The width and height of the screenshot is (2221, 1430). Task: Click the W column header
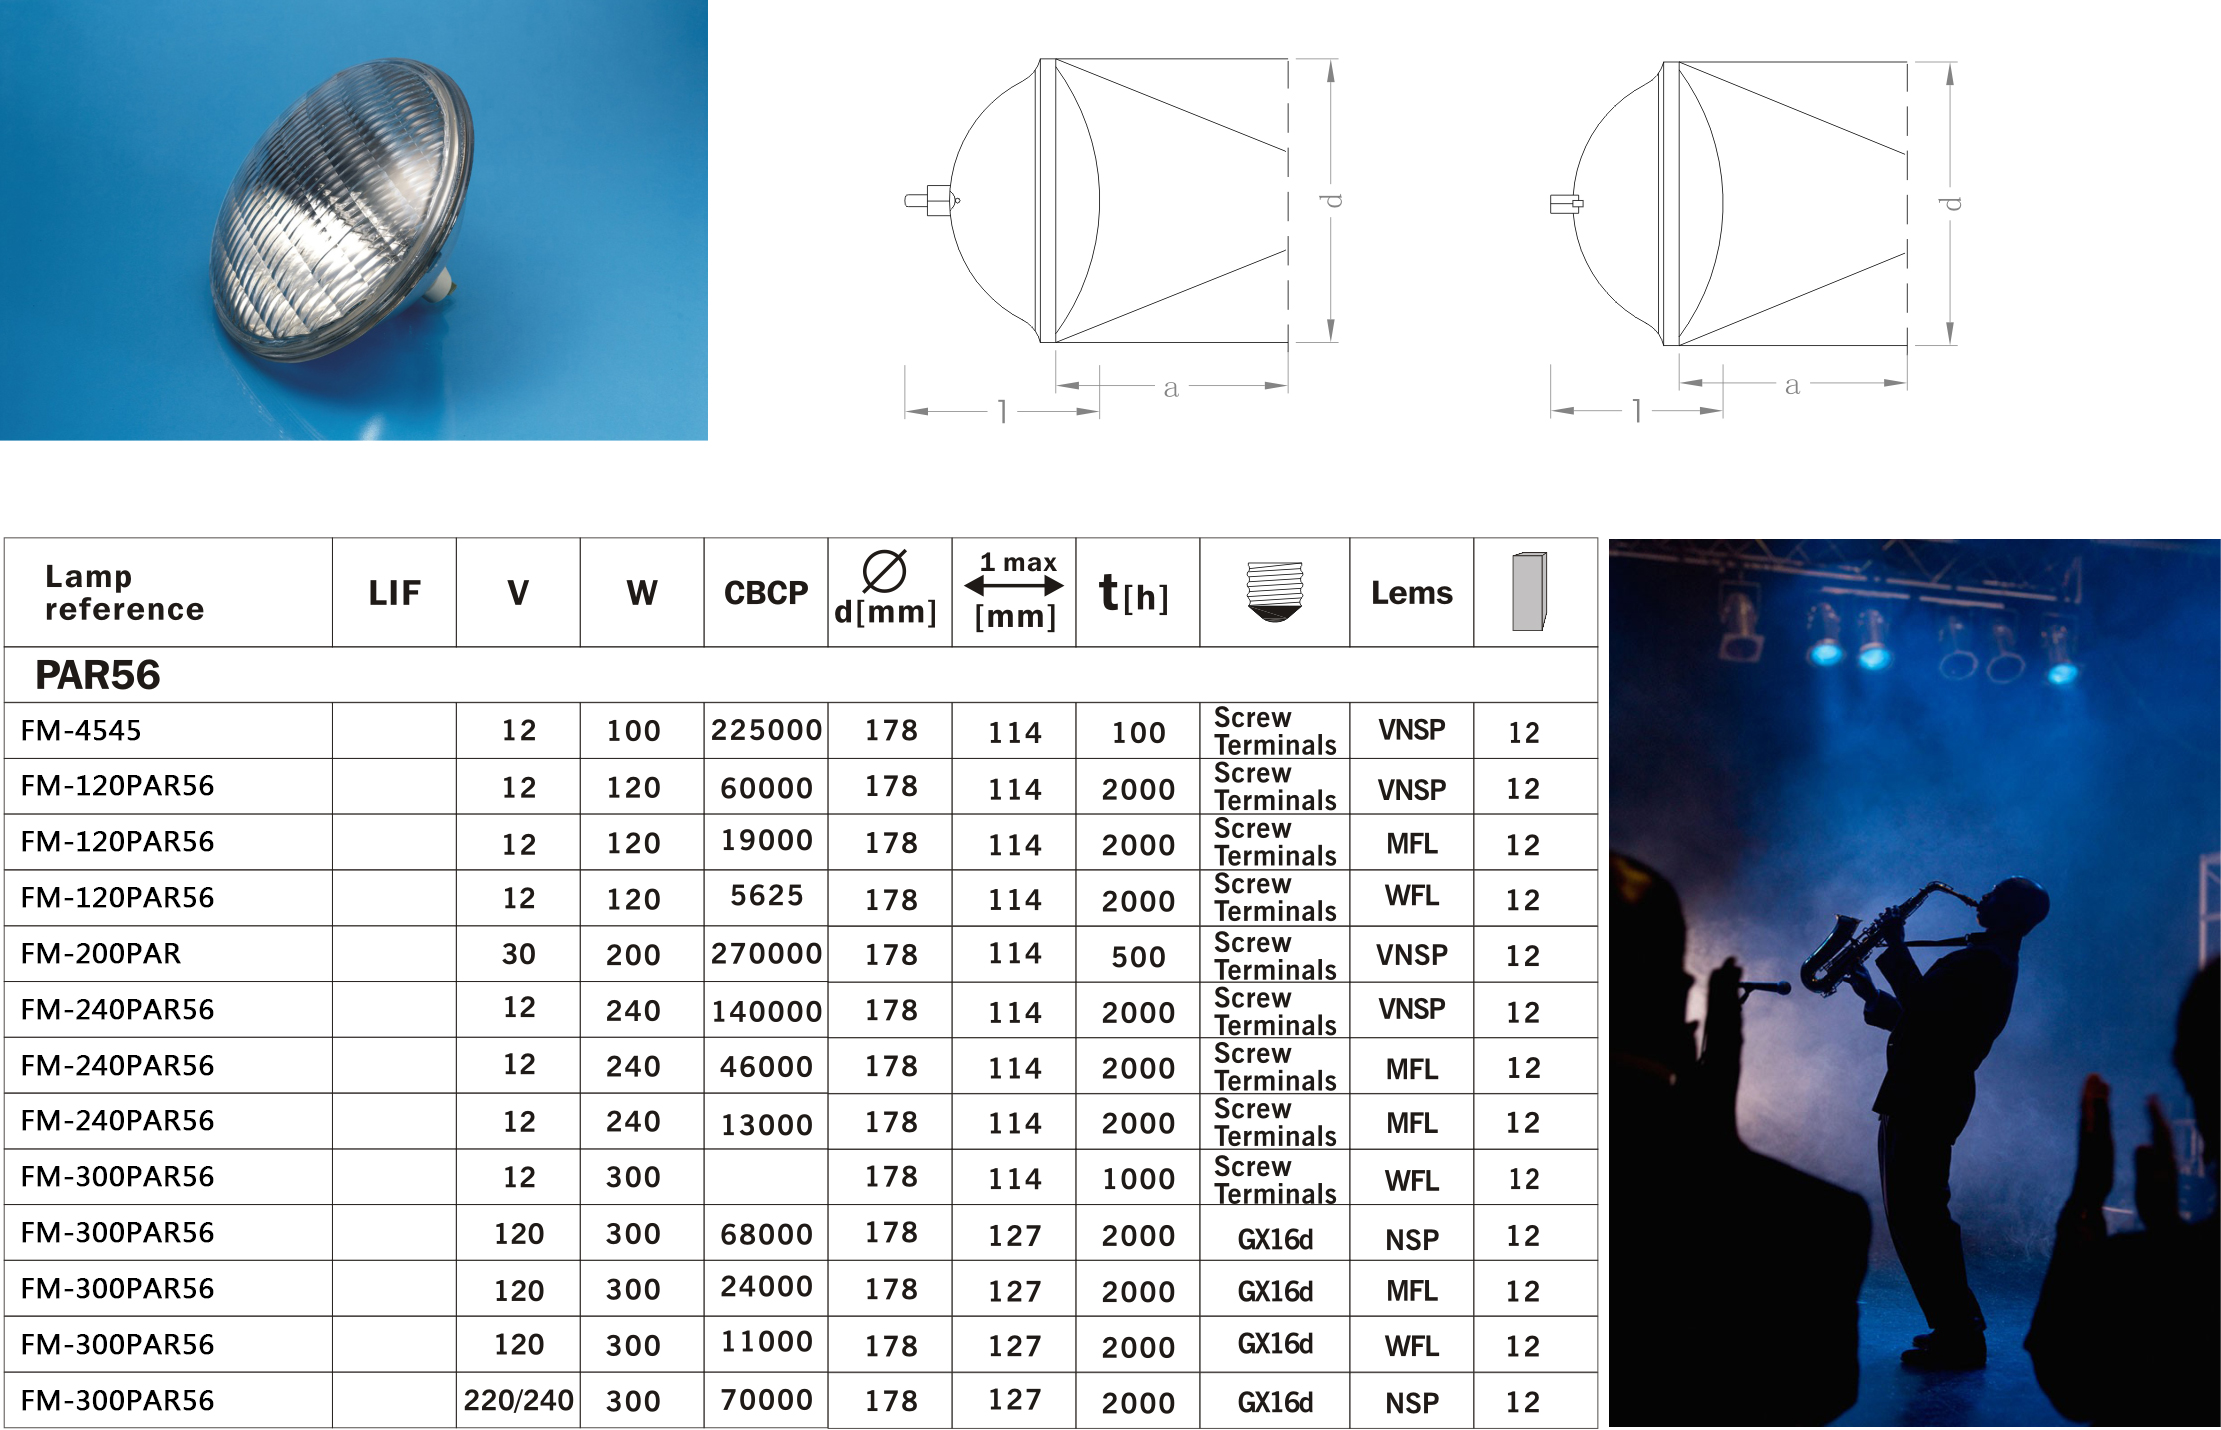(642, 593)
